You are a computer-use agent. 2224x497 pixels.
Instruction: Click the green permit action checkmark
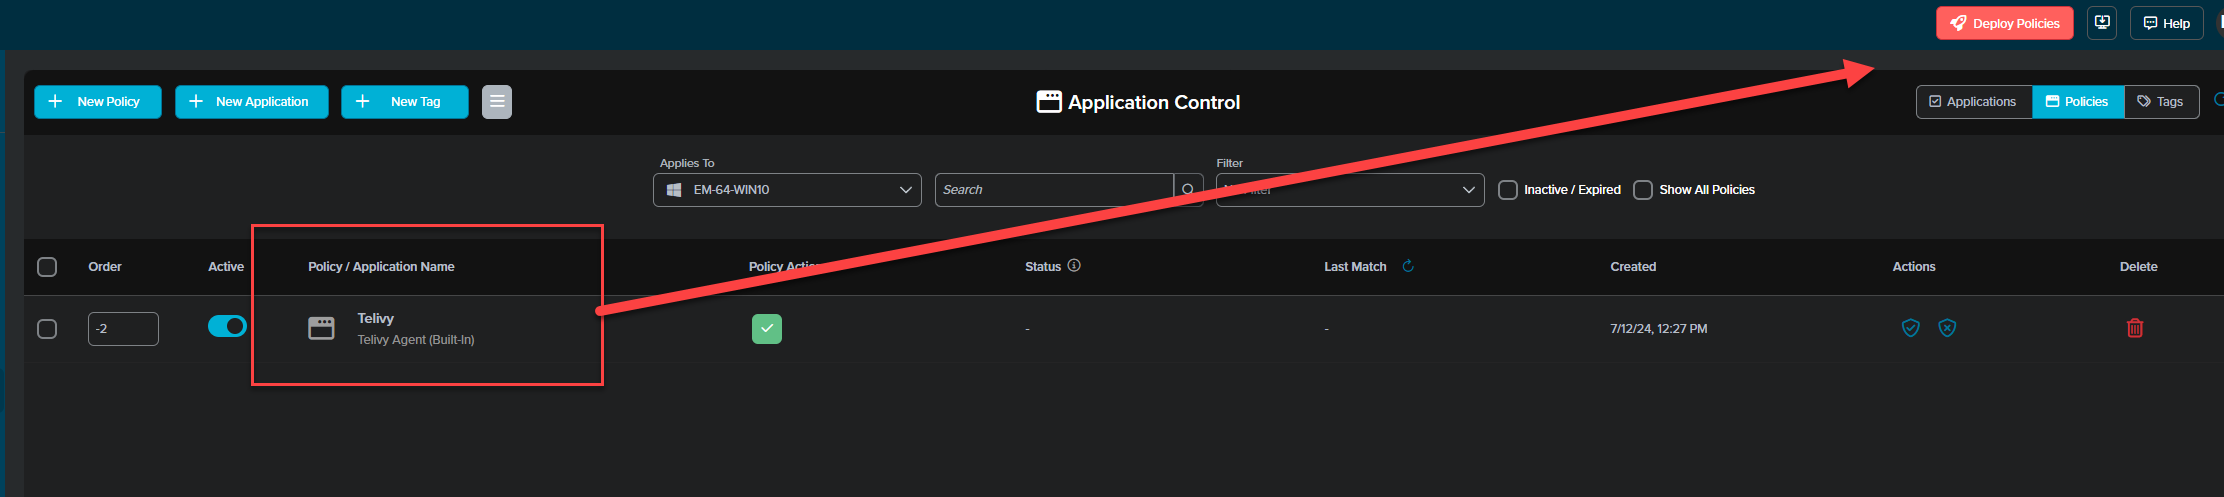point(767,329)
